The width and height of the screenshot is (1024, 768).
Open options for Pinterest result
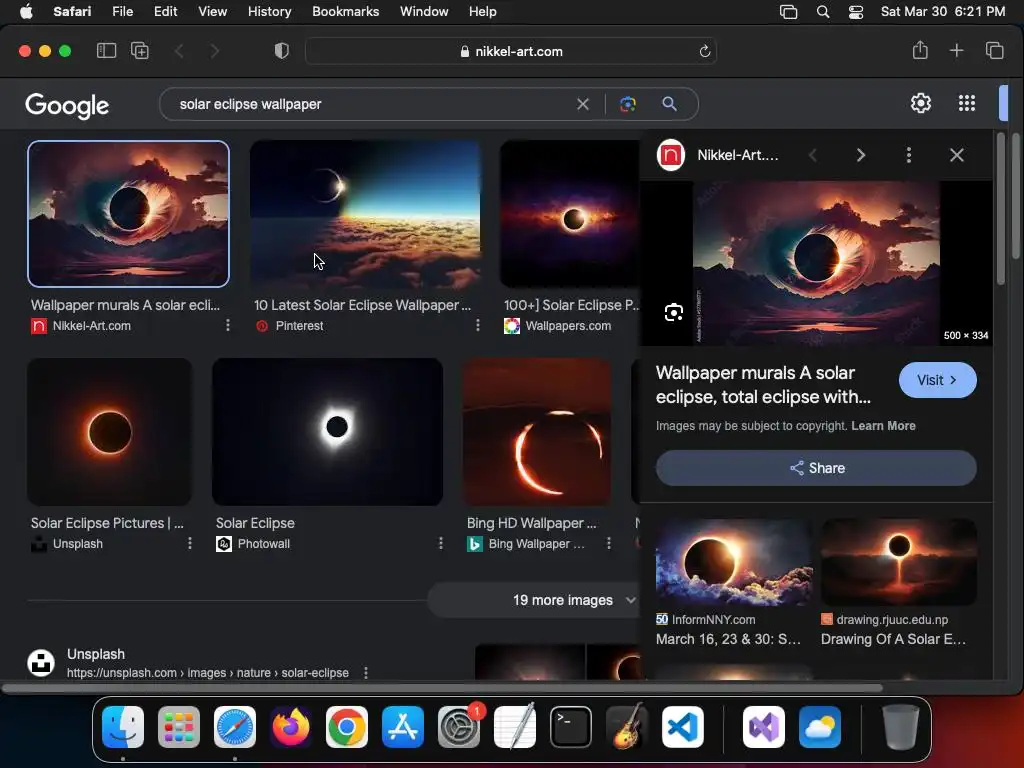pos(477,325)
